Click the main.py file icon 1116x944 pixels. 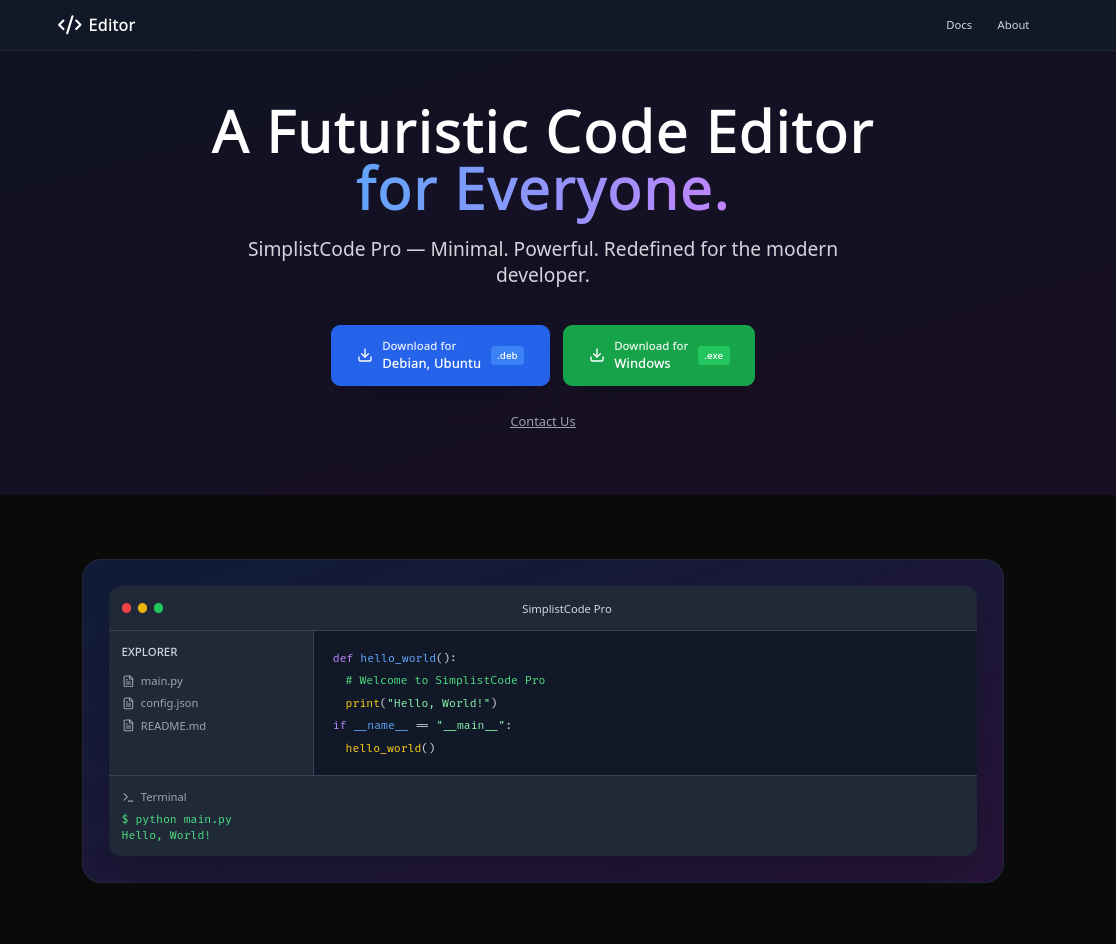tap(128, 681)
